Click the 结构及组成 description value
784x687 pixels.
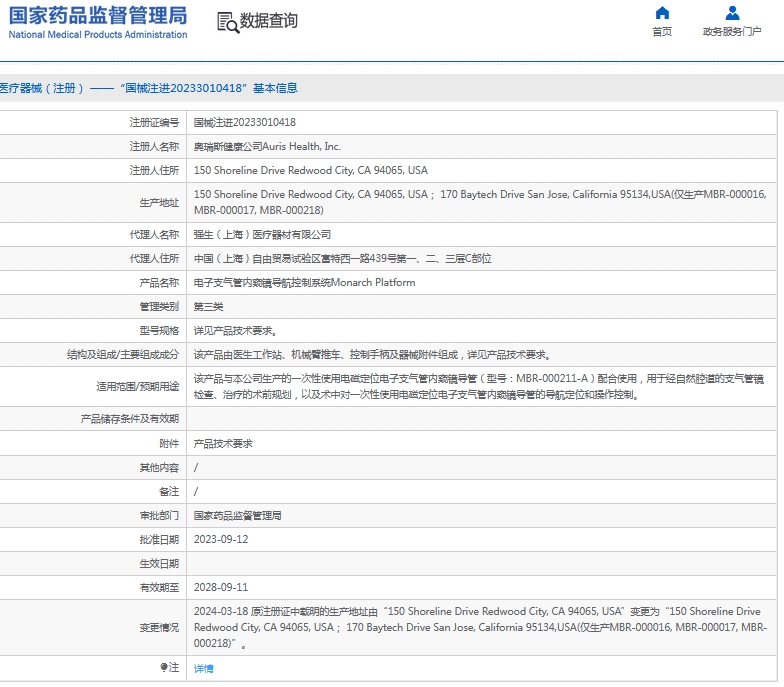372,354
